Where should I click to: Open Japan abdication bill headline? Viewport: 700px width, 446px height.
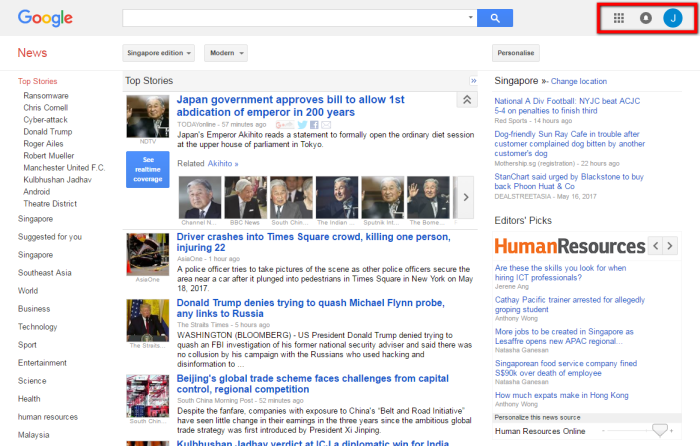tap(290, 106)
